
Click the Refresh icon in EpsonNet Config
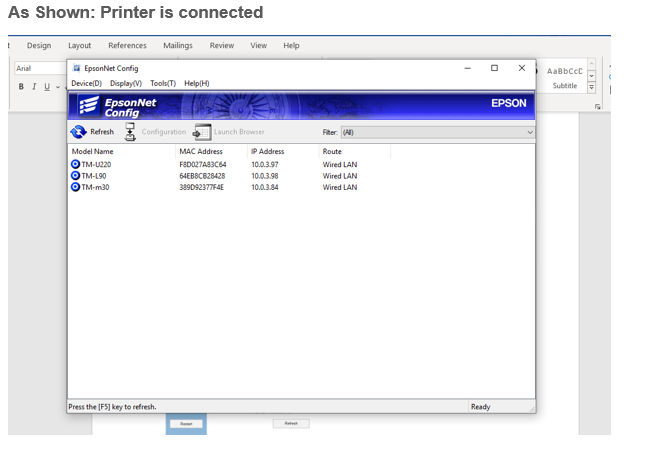[78, 132]
